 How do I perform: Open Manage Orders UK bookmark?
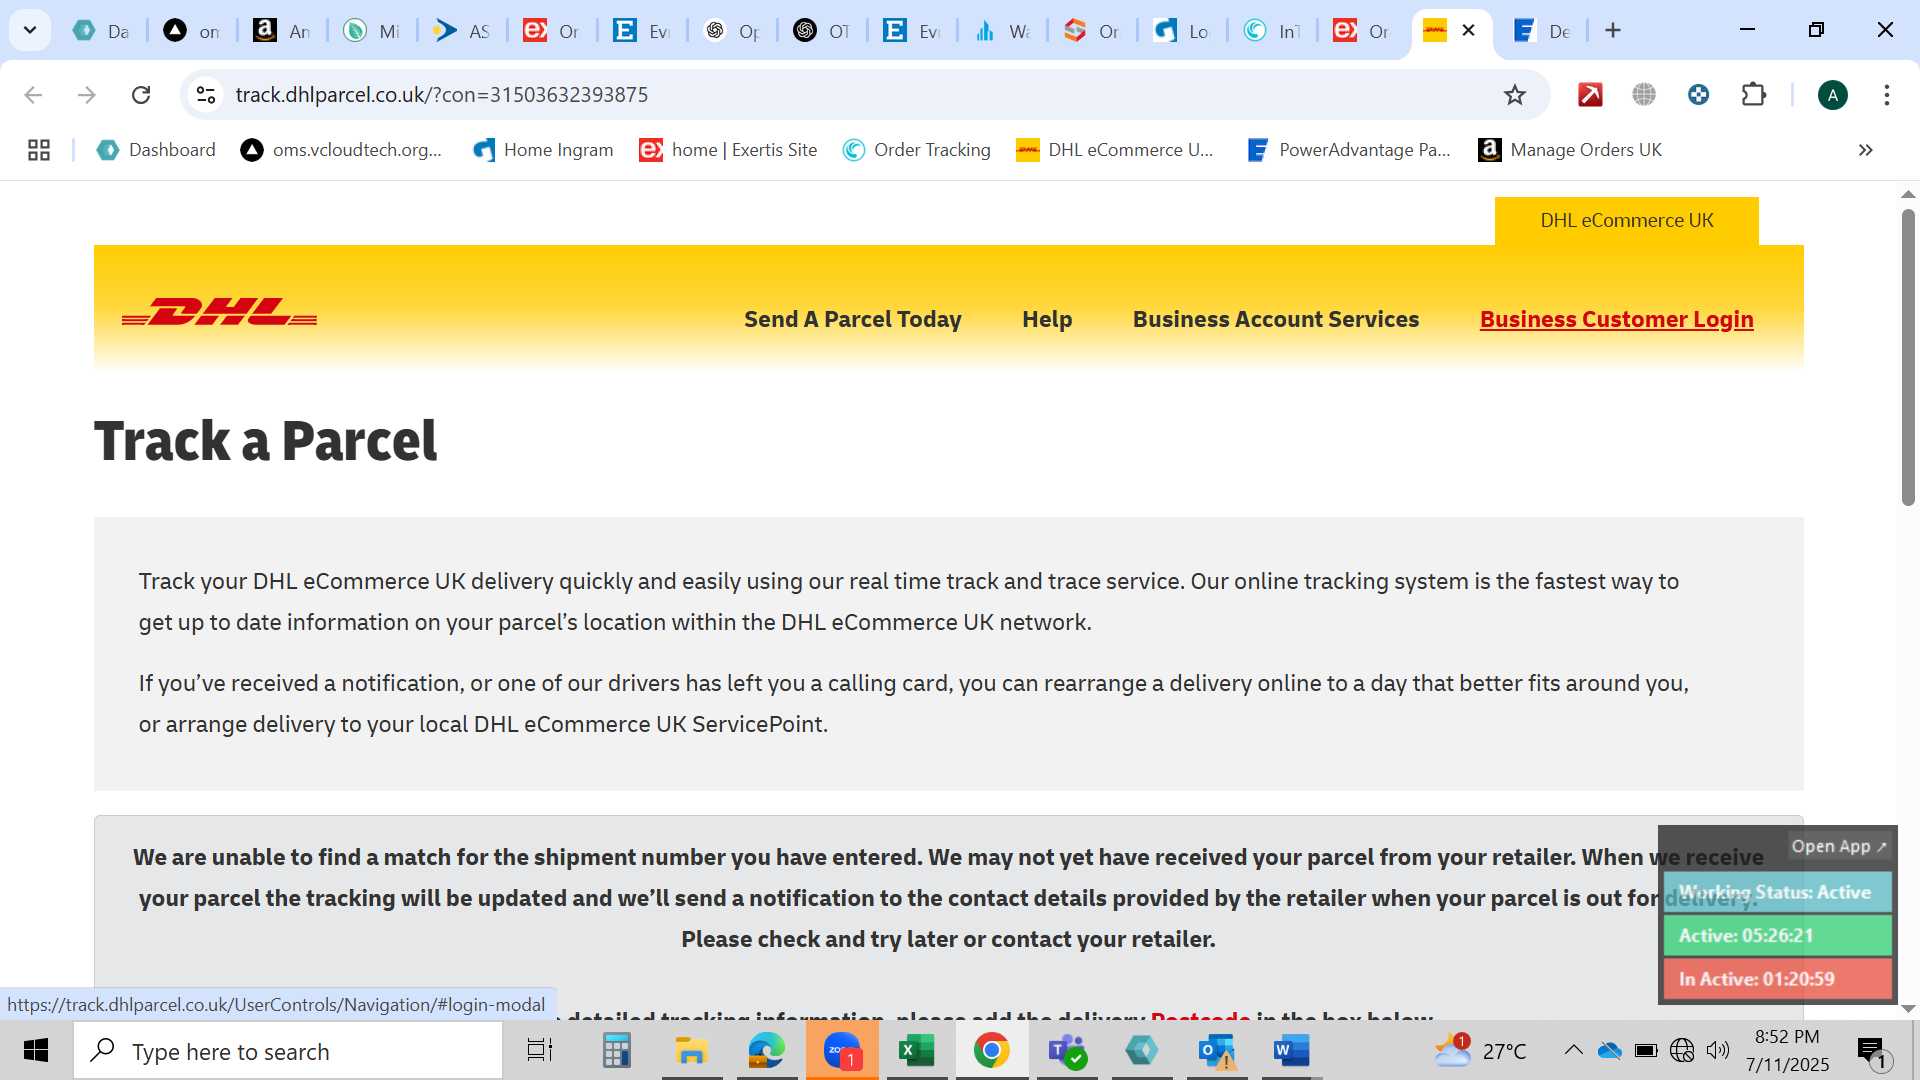tap(1570, 150)
